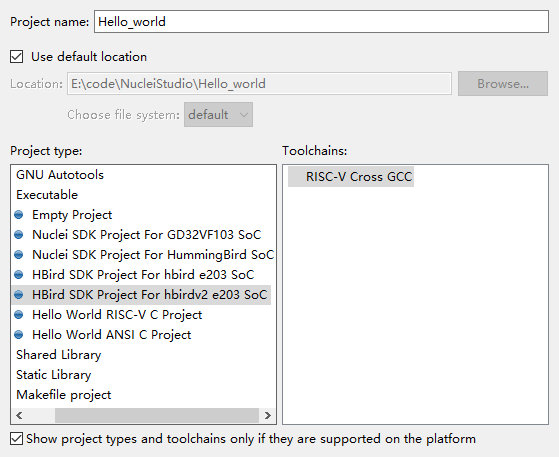Toggle Show project types only if supported checkbox
559x457 pixels.
(x=16, y=438)
